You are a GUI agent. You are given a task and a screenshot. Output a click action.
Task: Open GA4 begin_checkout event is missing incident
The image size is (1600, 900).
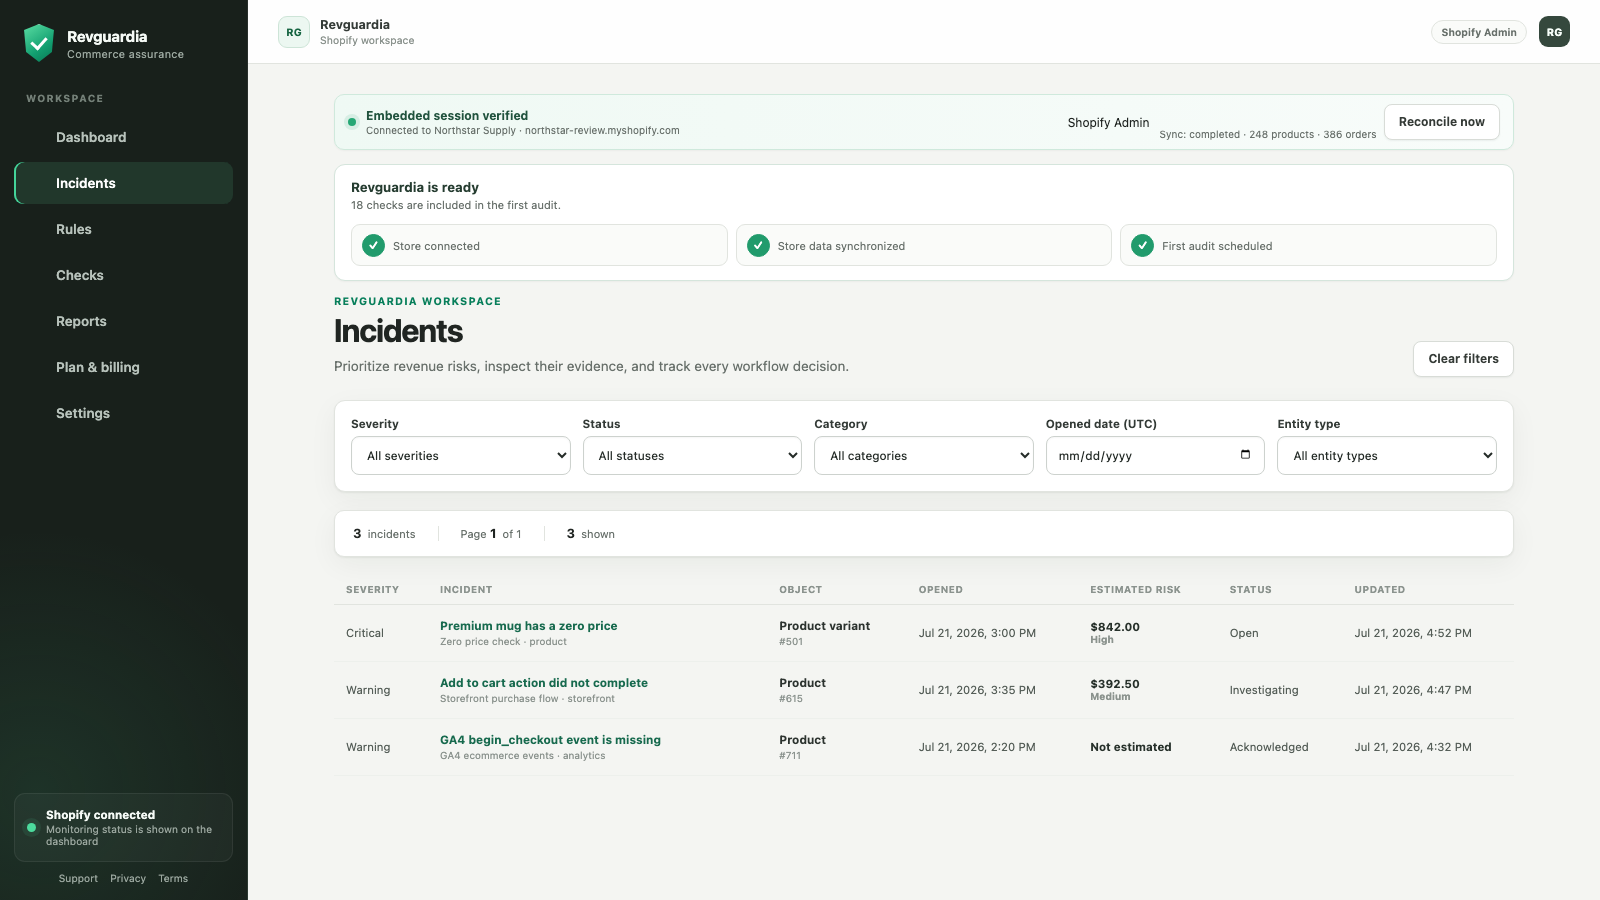(550, 740)
